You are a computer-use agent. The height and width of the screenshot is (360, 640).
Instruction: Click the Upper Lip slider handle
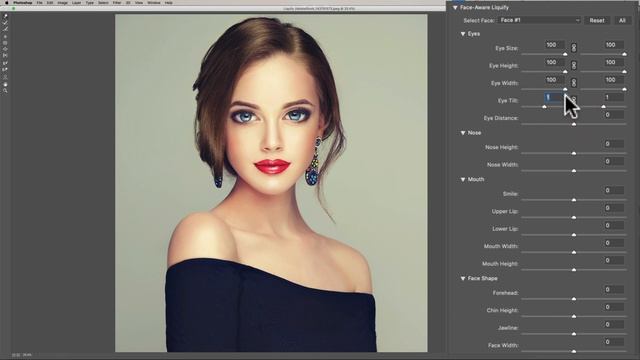[574, 217]
